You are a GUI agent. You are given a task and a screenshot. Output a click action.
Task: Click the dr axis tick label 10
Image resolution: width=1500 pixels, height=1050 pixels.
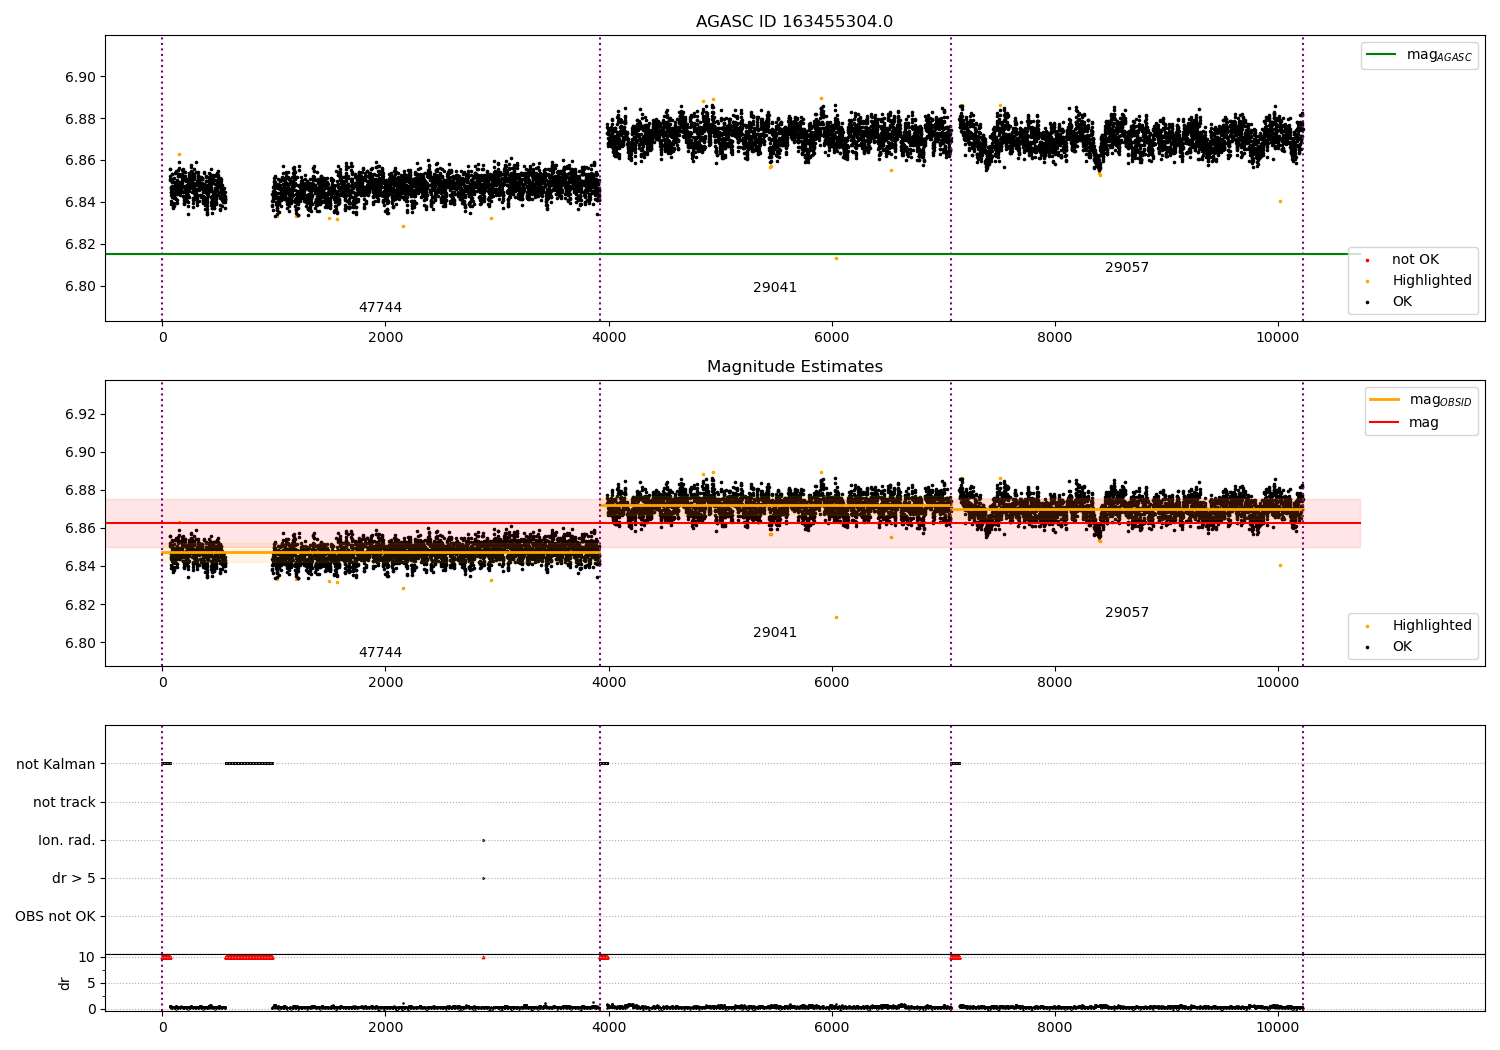tap(87, 958)
